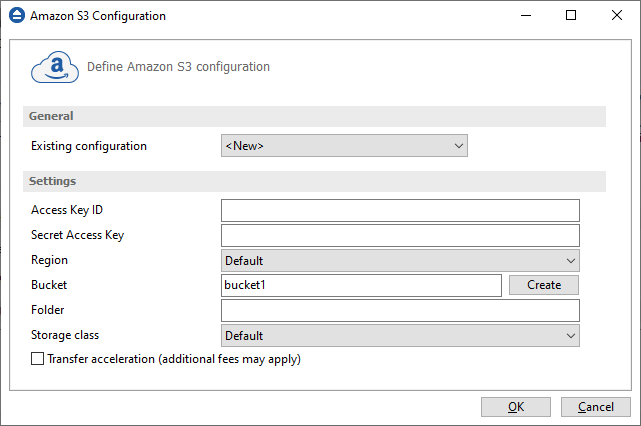641x426 pixels.
Task: Focus the Secret Access Key field
Action: (400, 235)
